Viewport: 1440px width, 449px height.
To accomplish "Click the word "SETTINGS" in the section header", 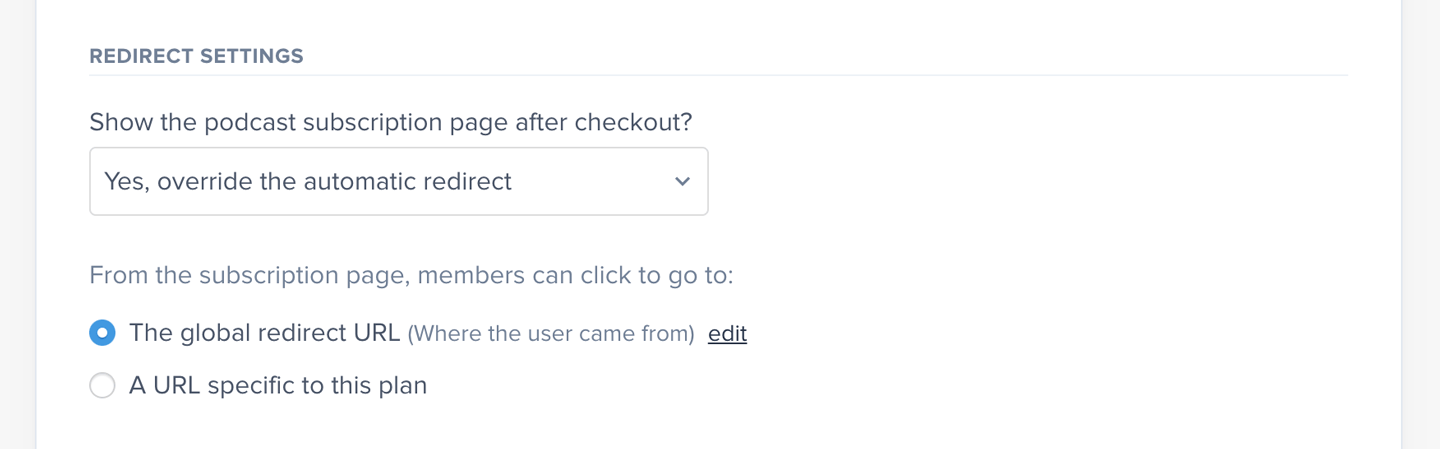I will [251, 56].
